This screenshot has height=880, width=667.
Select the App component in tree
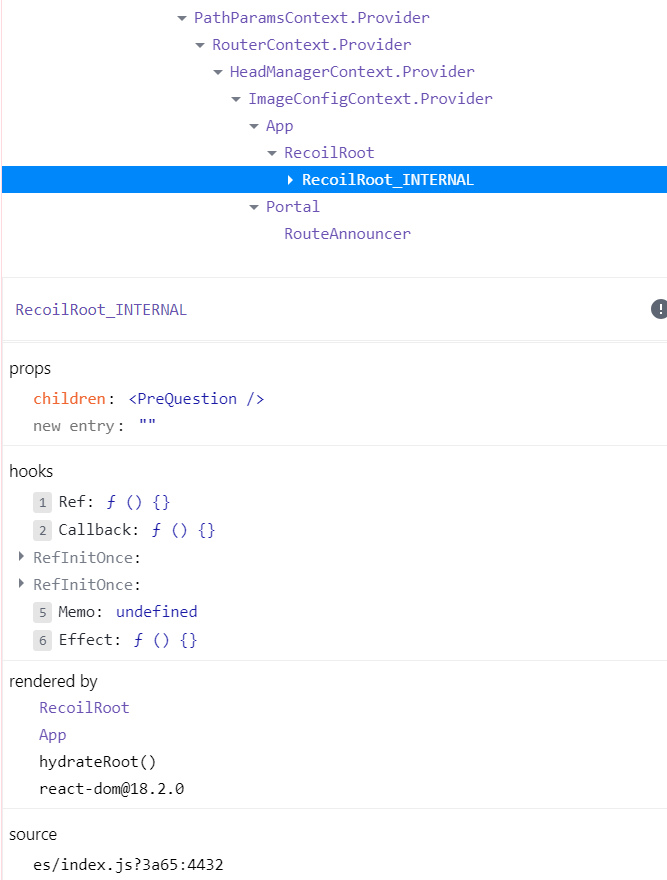280,126
